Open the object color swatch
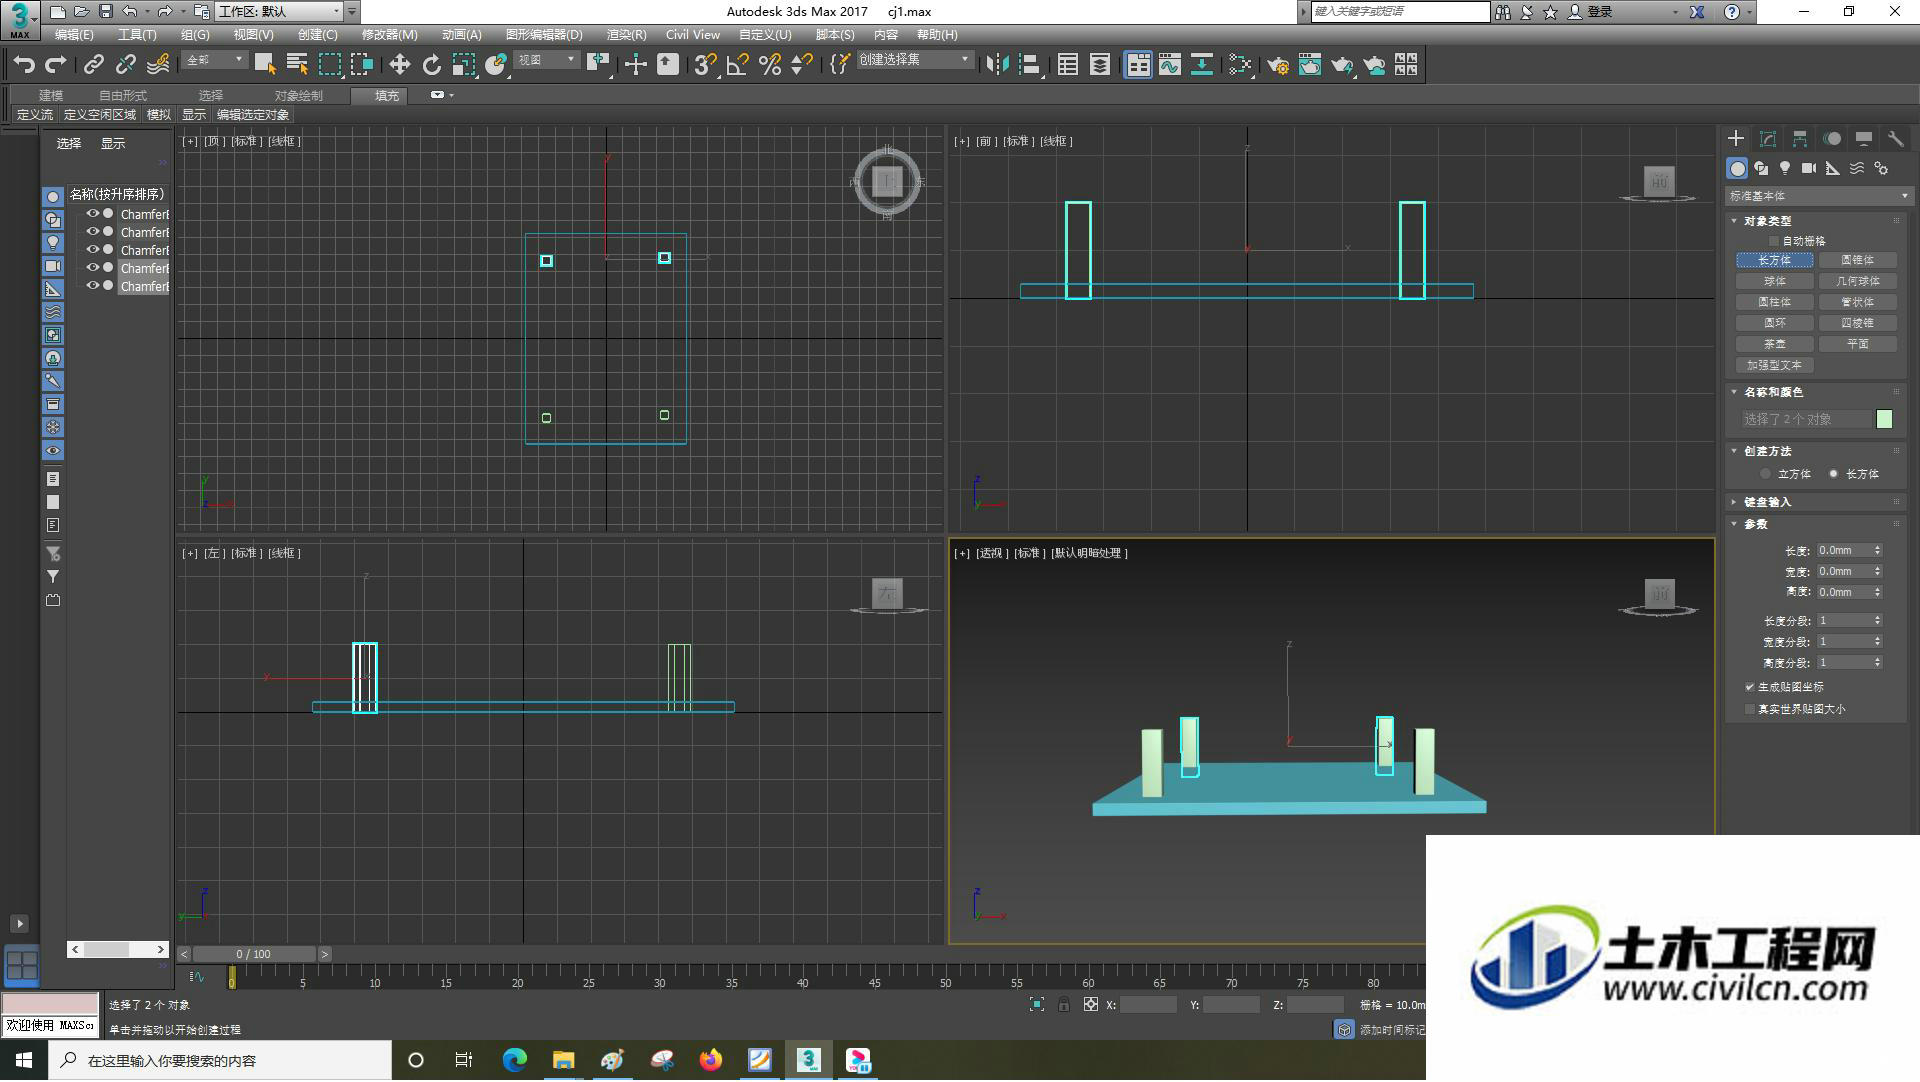Screen dimensions: 1920x1082 tap(1884, 419)
